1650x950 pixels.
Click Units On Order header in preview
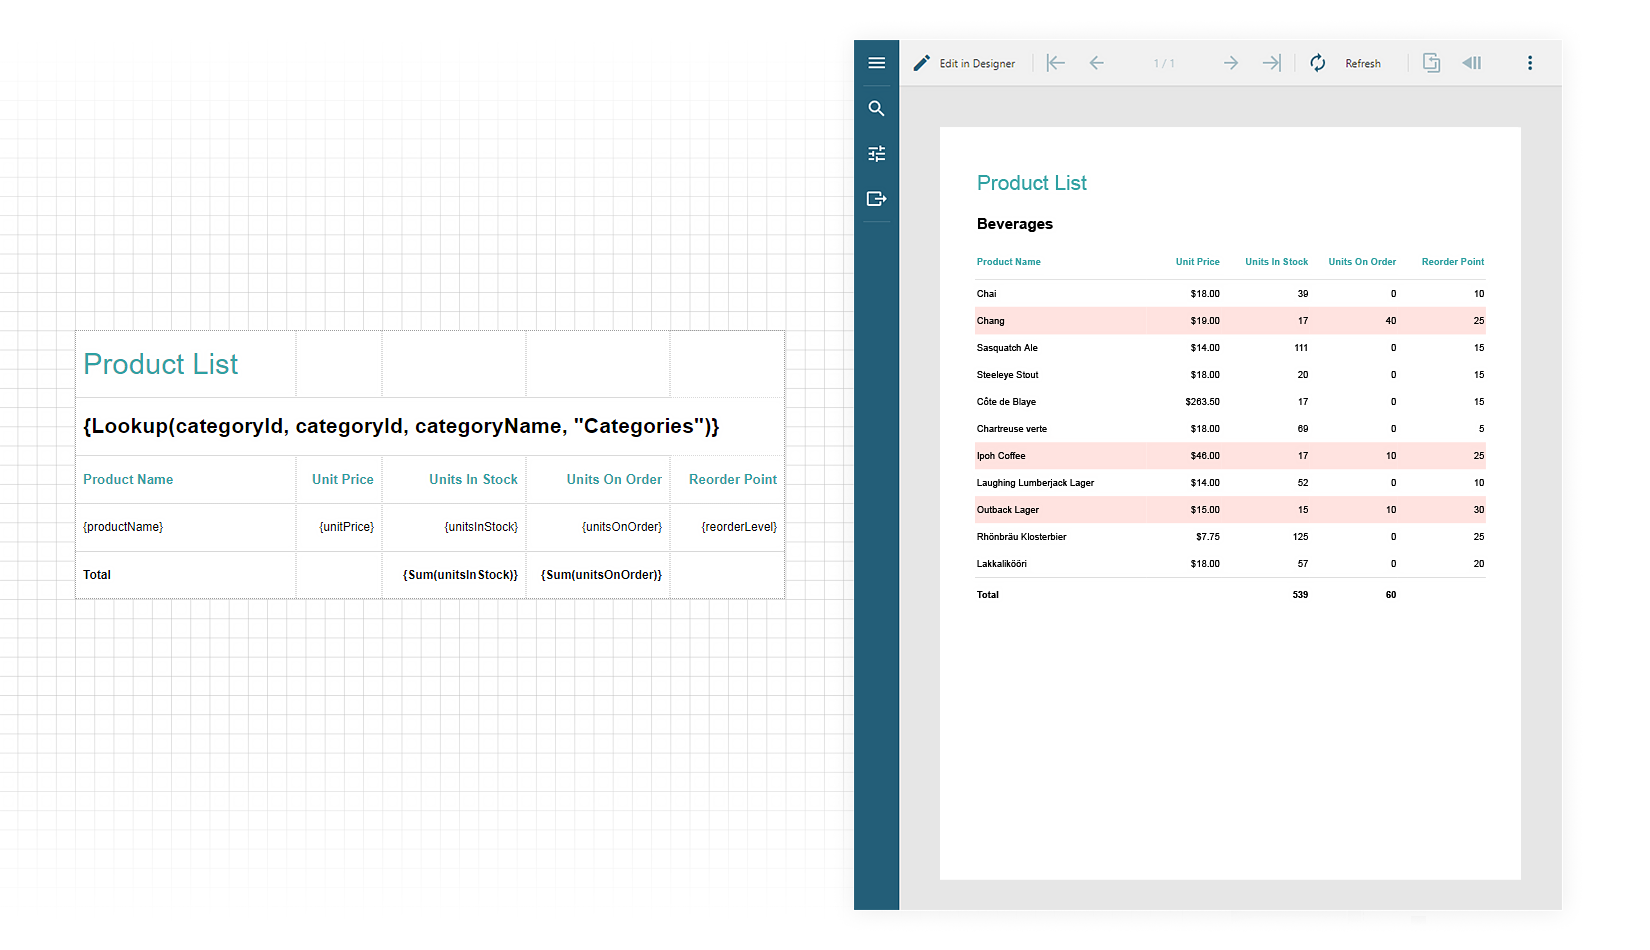1362,262
